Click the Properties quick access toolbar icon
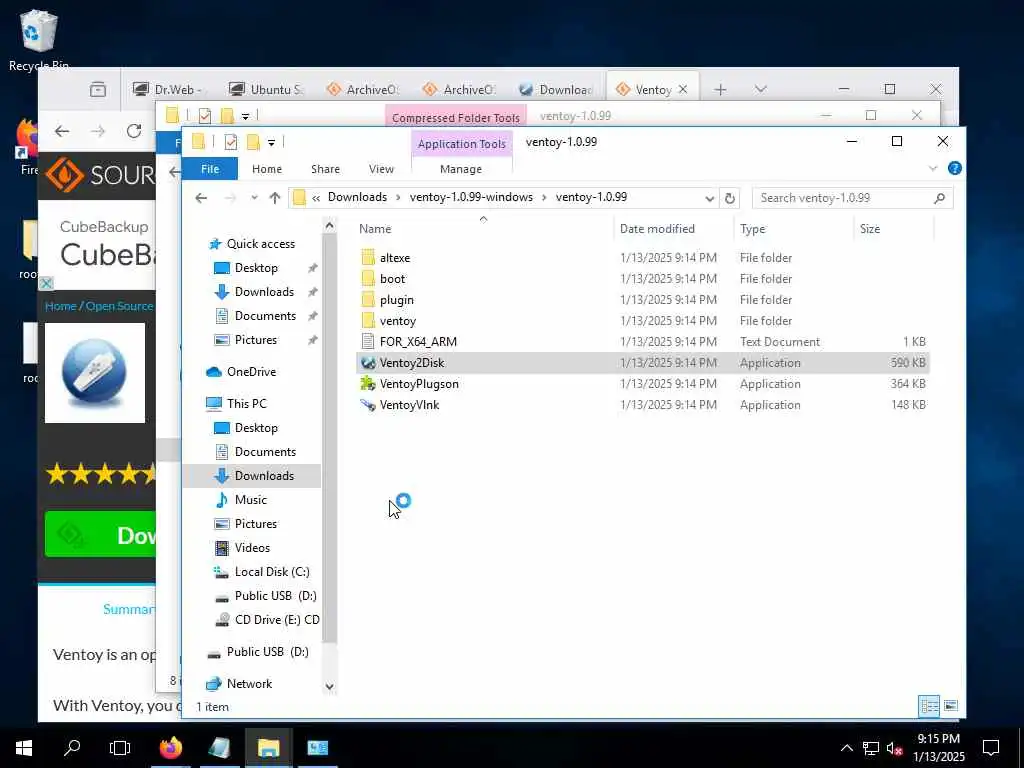Screen dimensions: 1024x768 231,142
